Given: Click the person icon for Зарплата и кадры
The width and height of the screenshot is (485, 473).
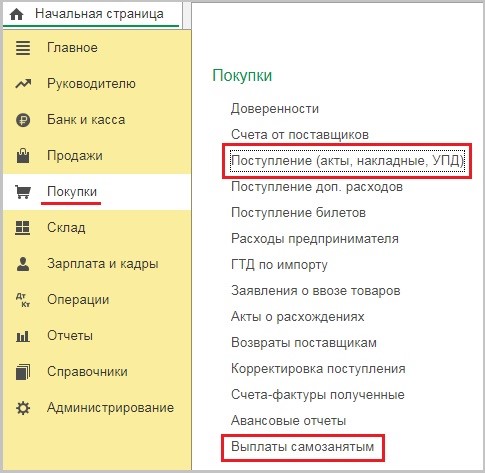Looking at the screenshot, I should click(x=23, y=264).
